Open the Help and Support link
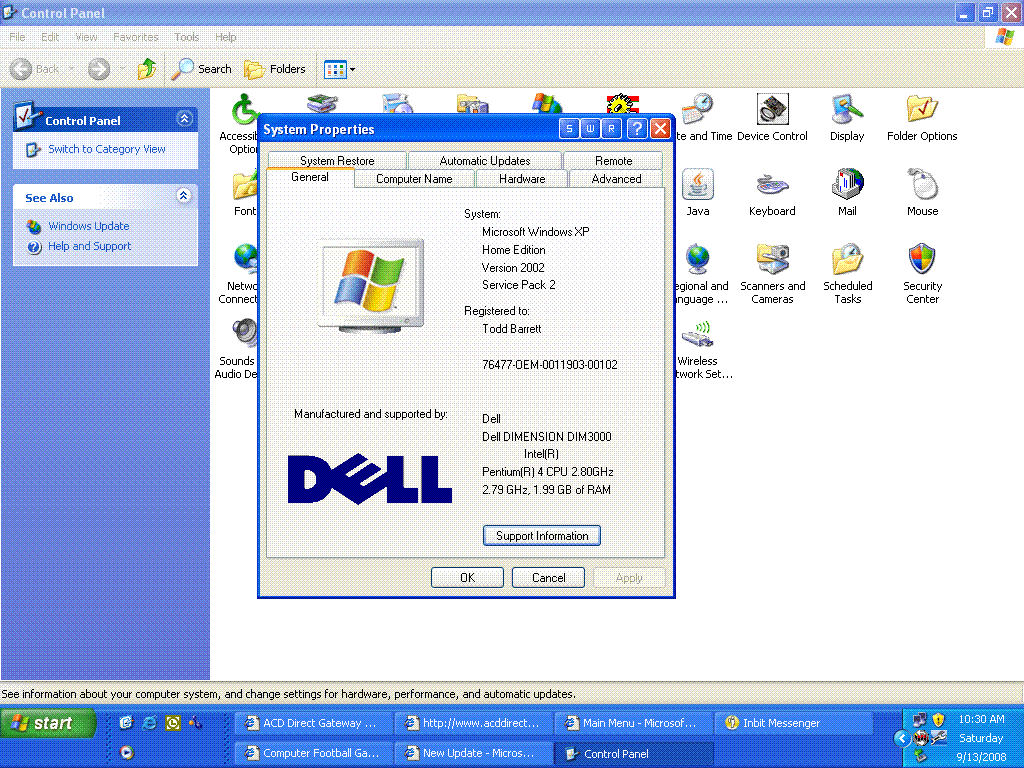Screen dimensions: 1024x768 click(x=89, y=246)
